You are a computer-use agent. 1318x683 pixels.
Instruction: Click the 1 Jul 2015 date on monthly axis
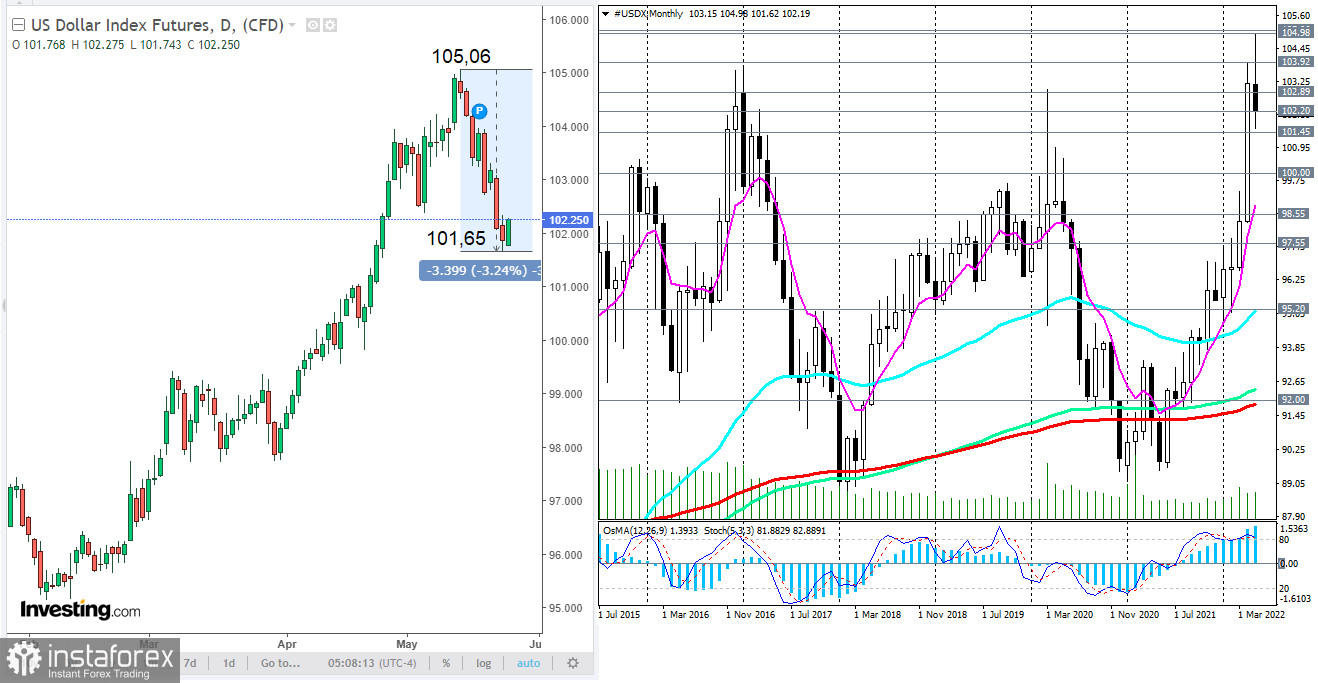(x=620, y=614)
